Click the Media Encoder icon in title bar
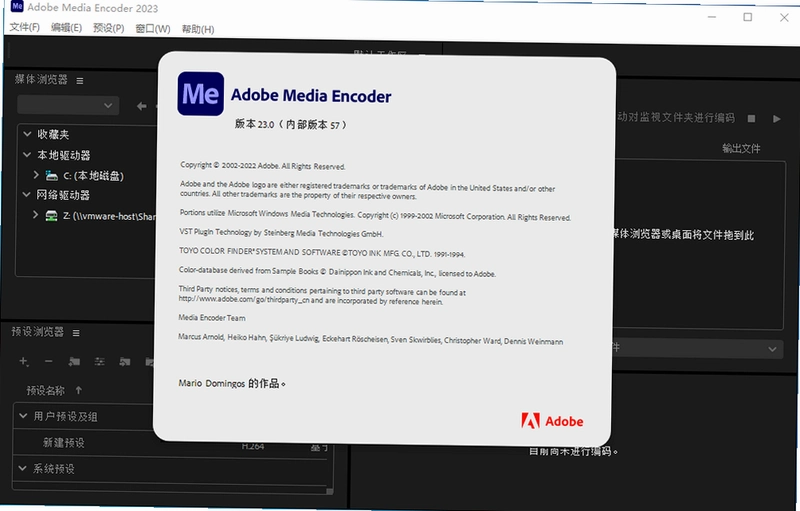Viewport: 800px width, 511px height. pyautogui.click(x=17, y=6)
